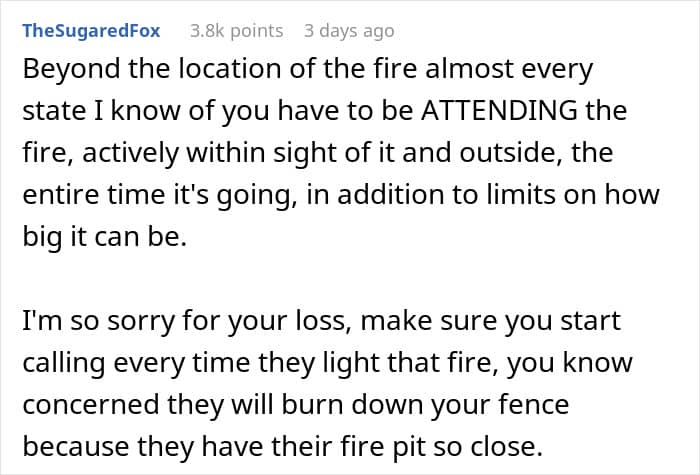
Task: Open the '3 days ago' timestamp permalink
Action: (x=349, y=31)
